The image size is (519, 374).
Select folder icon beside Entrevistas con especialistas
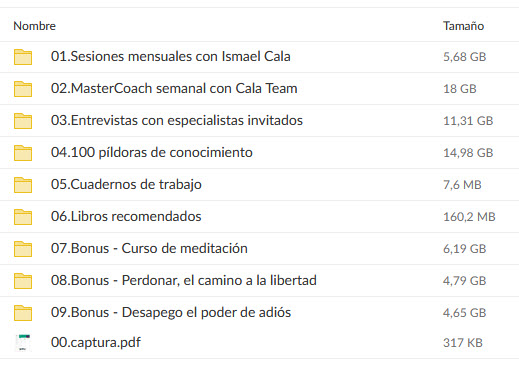23,121
